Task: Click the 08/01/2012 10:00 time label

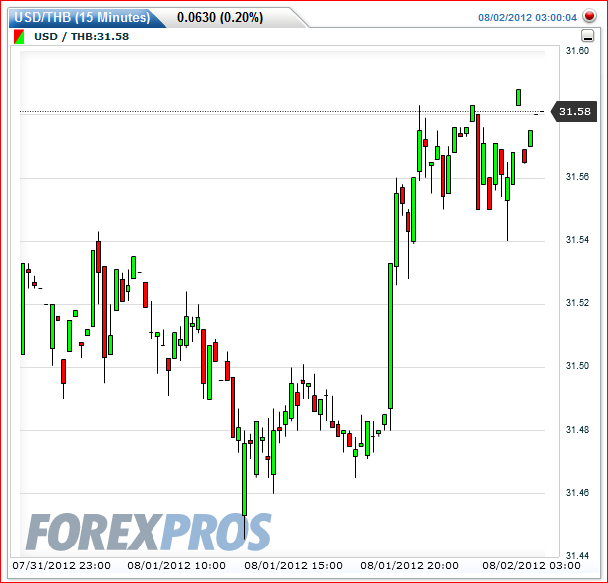Action: (x=176, y=566)
